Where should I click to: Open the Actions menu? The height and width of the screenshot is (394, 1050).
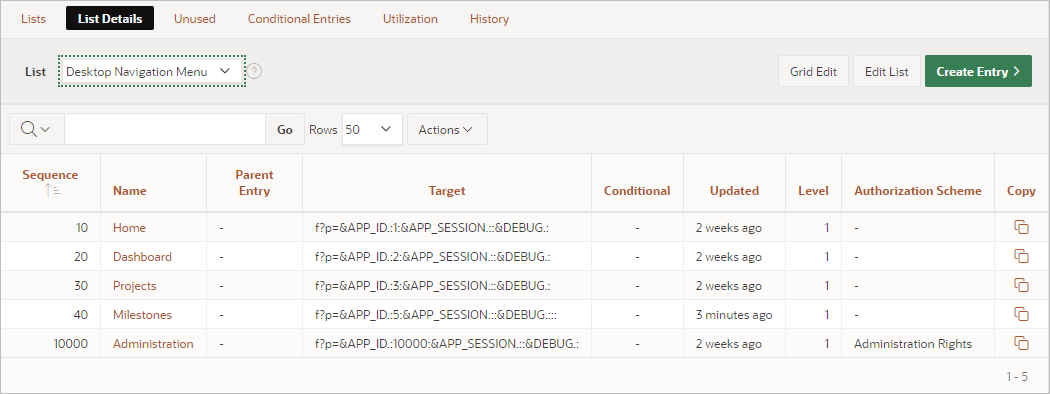pyautogui.click(x=447, y=129)
